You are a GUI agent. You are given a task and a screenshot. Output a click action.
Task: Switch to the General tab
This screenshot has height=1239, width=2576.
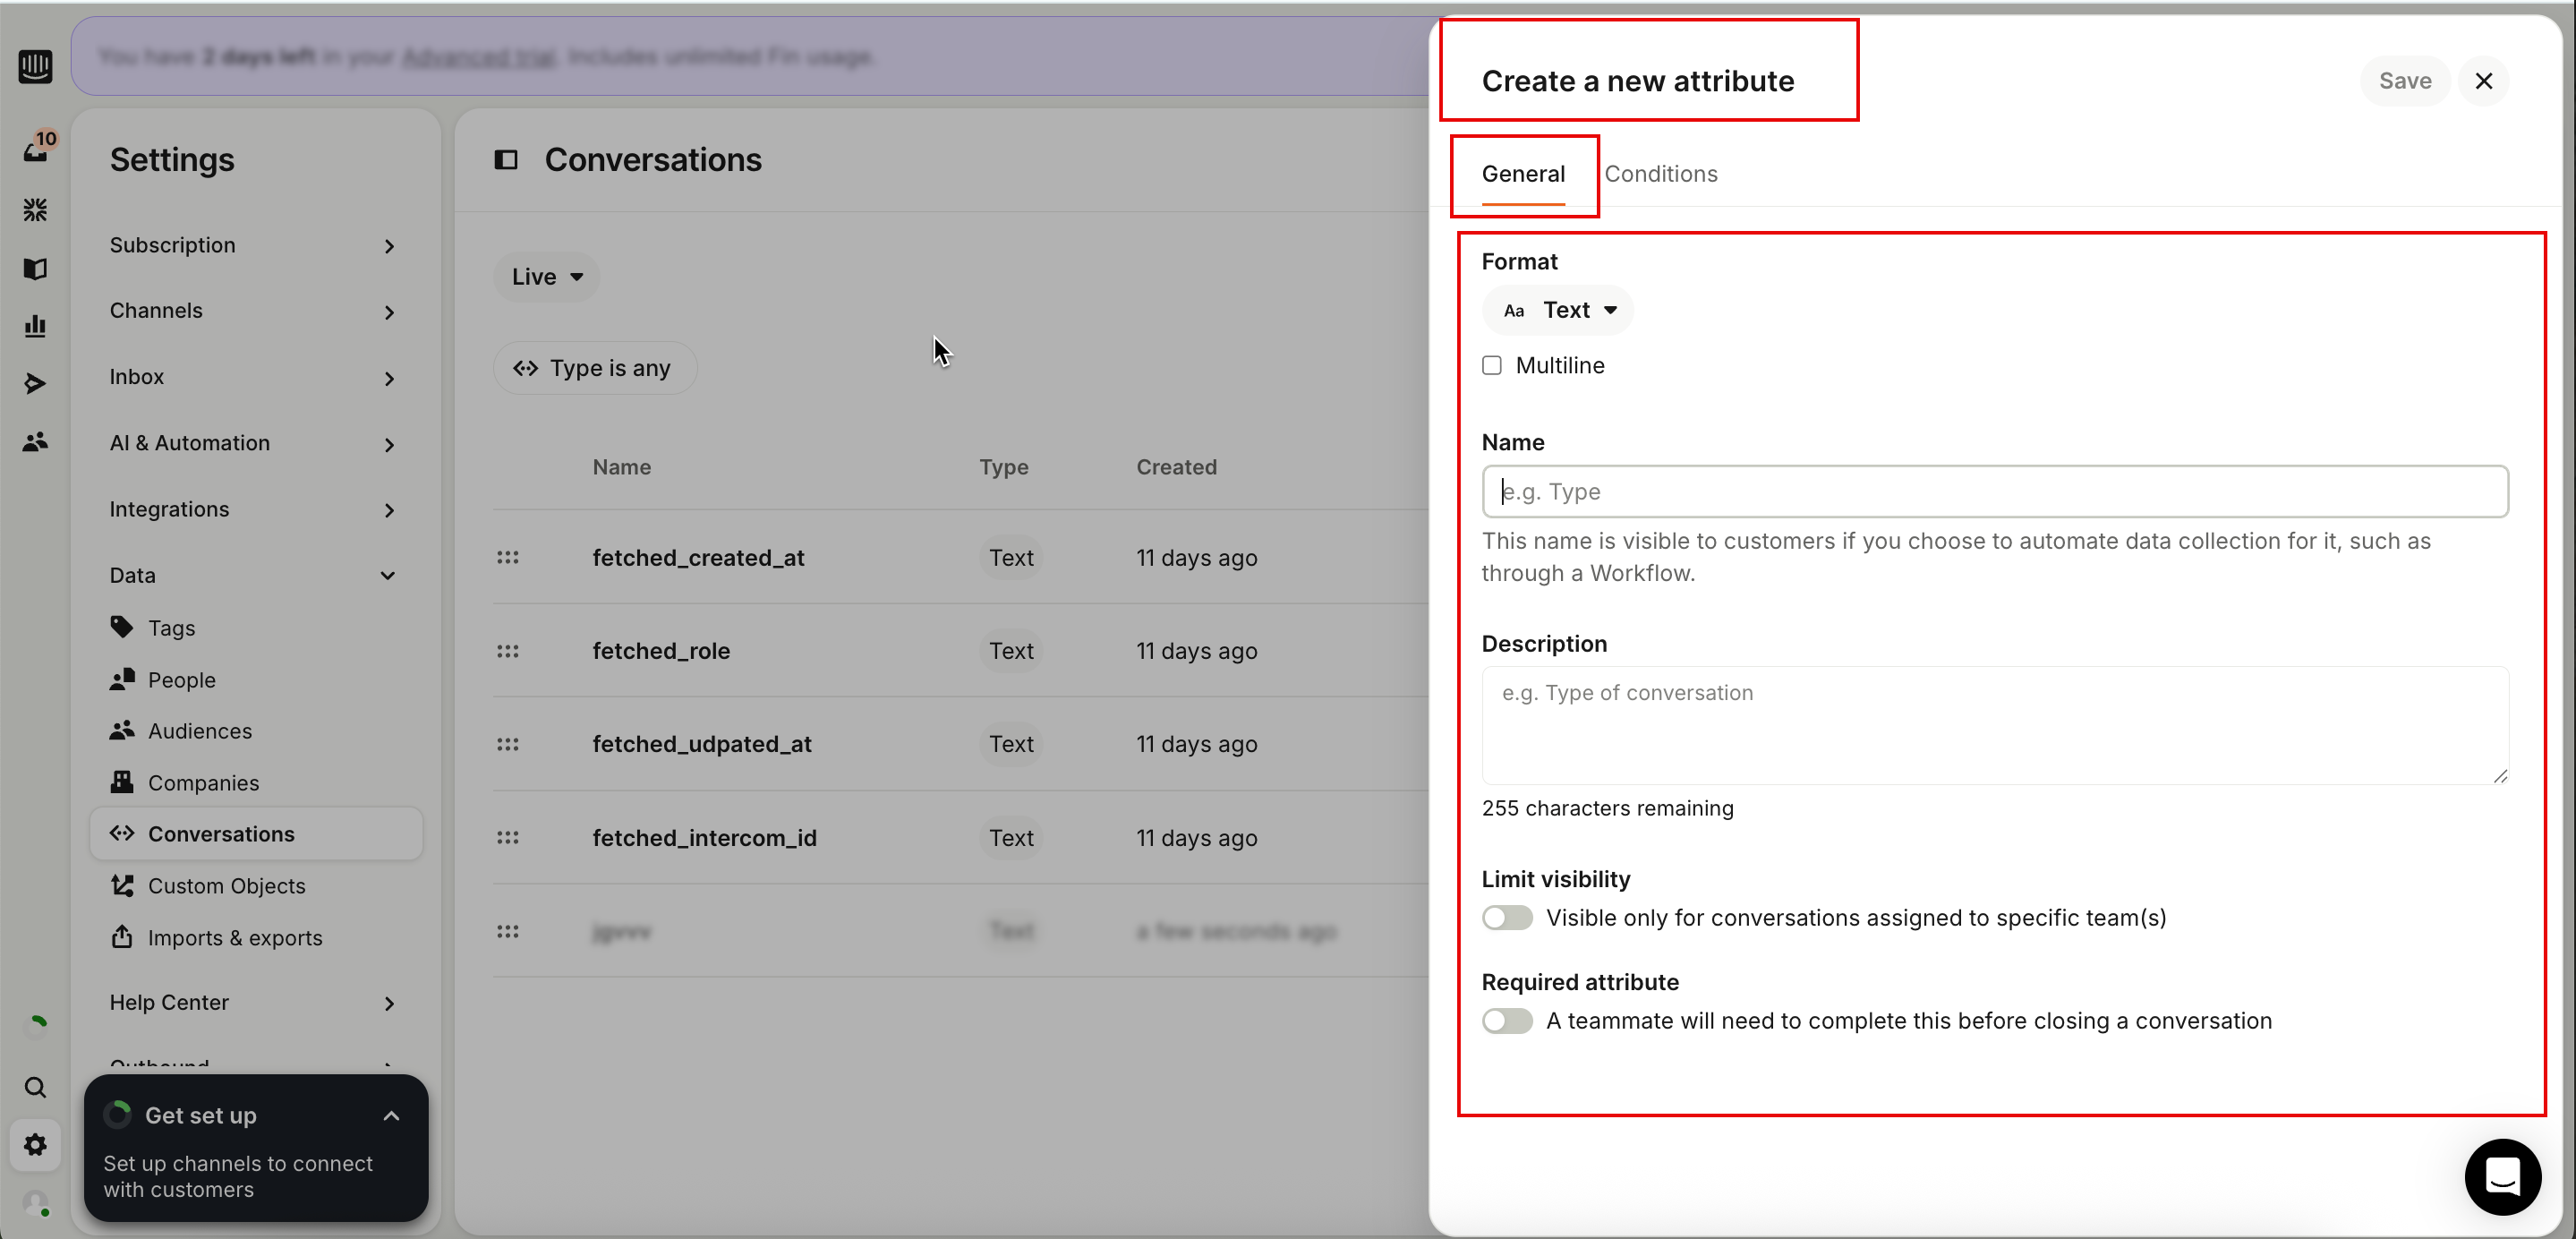pos(1523,174)
